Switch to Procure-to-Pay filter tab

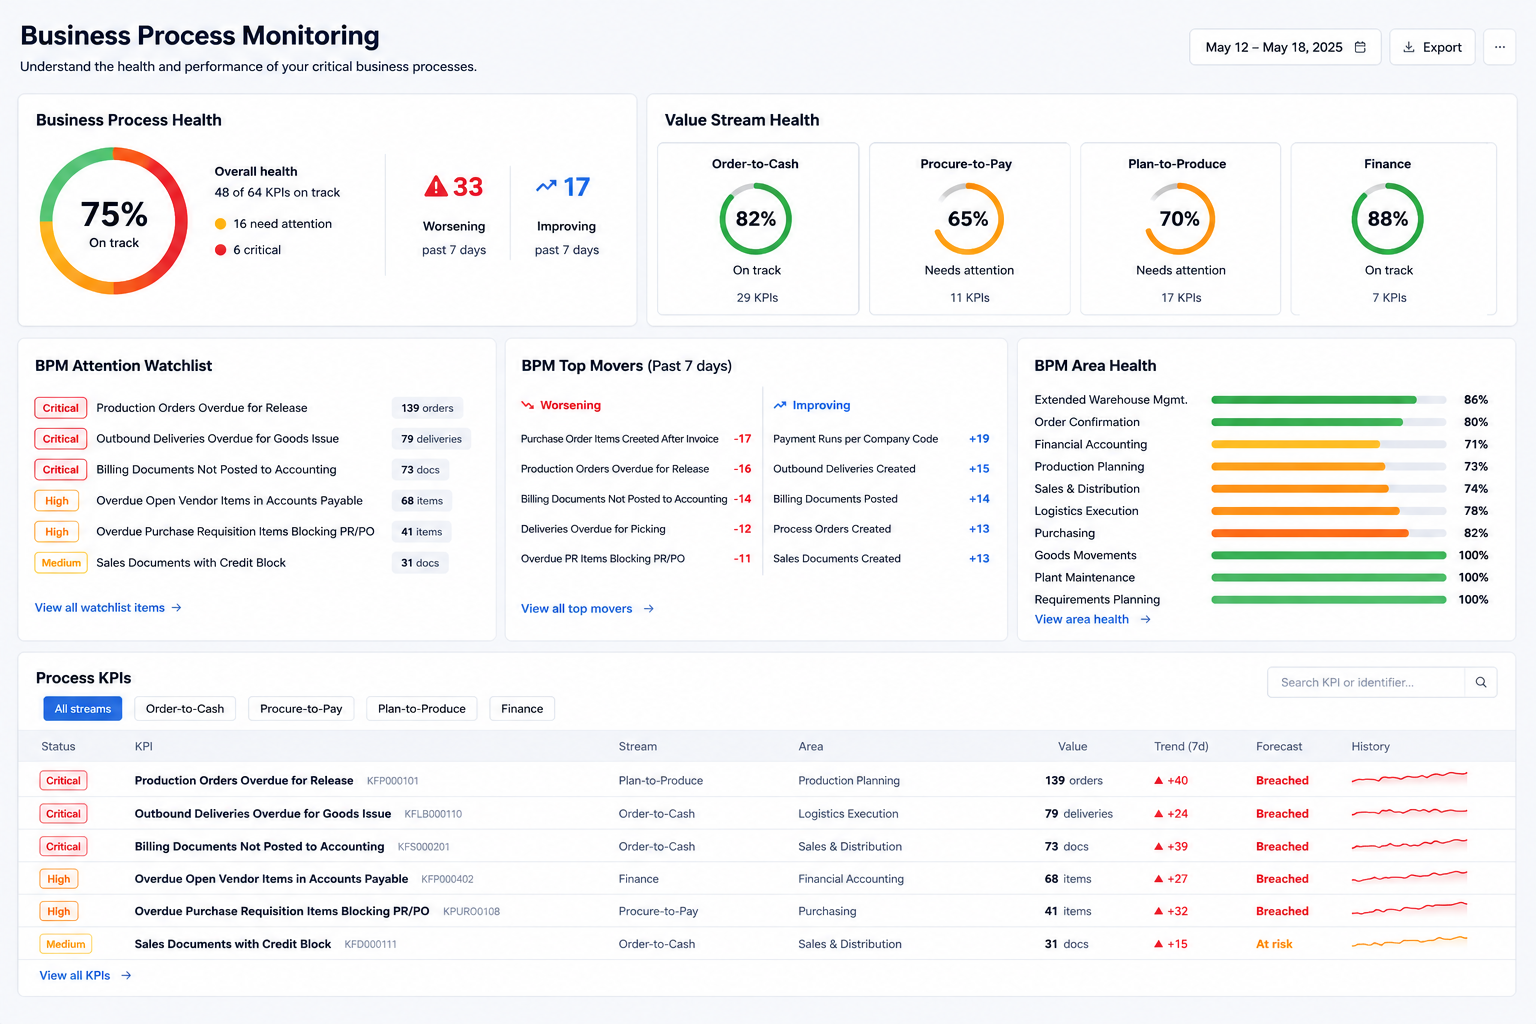pyautogui.click(x=301, y=709)
